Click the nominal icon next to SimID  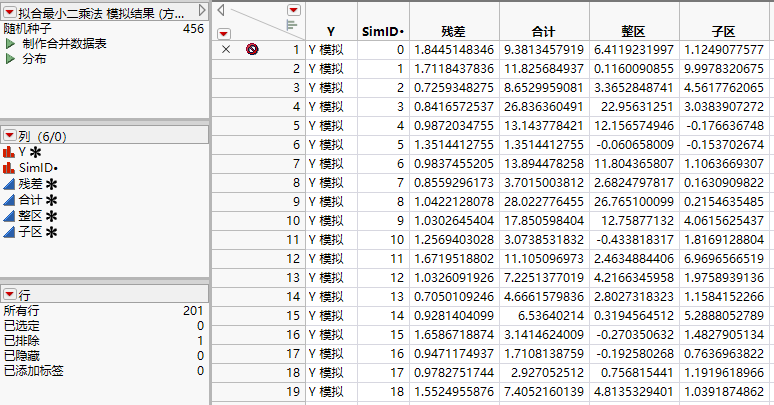(9, 168)
